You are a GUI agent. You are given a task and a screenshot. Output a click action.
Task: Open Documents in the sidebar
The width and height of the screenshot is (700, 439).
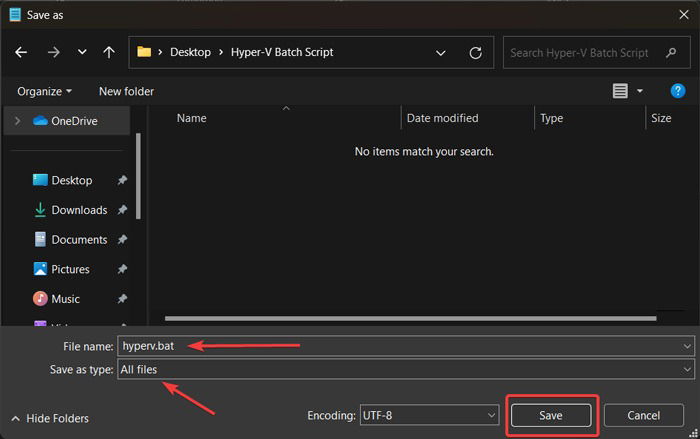point(79,240)
